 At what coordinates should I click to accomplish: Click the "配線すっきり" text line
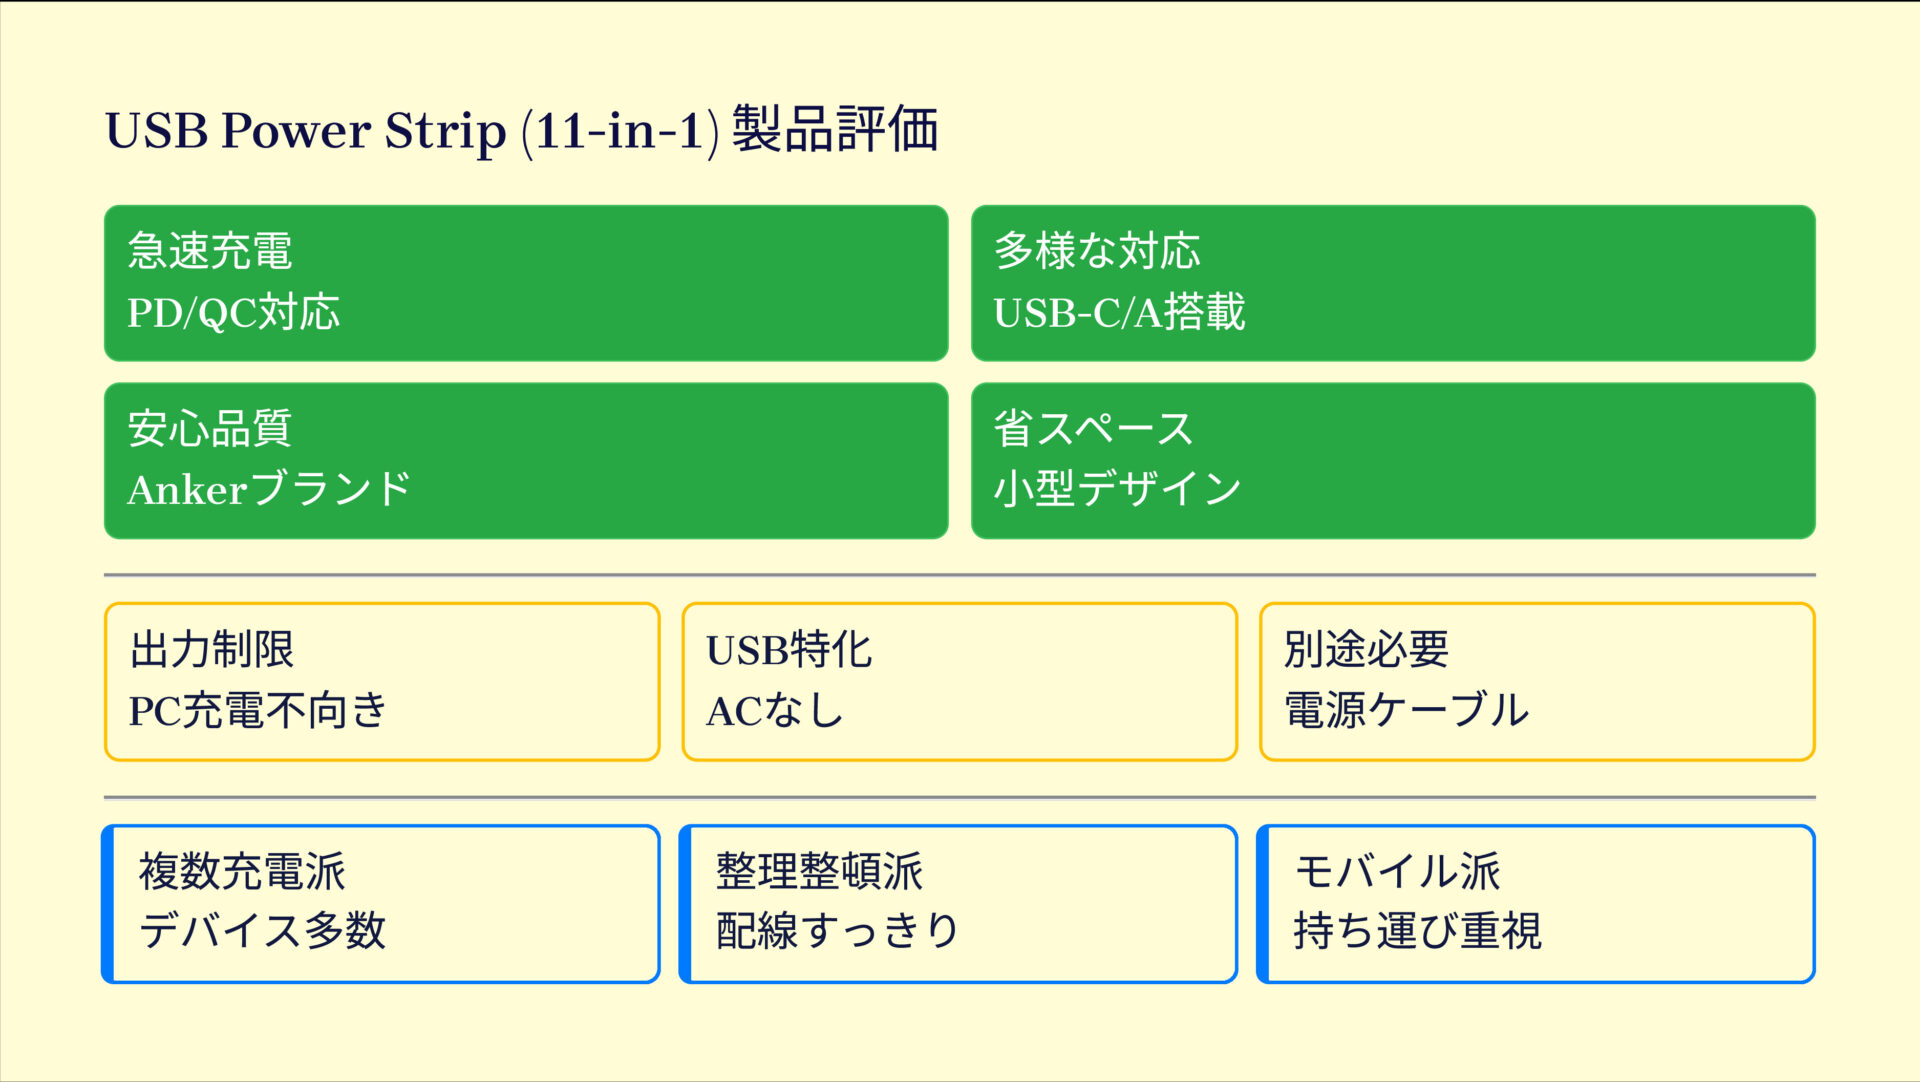[x=838, y=931]
